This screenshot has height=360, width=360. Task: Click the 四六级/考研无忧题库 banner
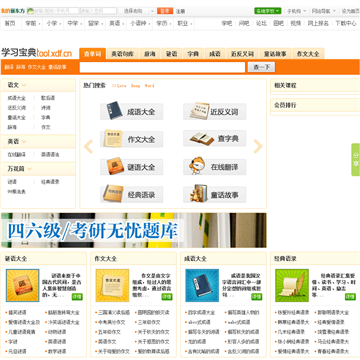134,230
